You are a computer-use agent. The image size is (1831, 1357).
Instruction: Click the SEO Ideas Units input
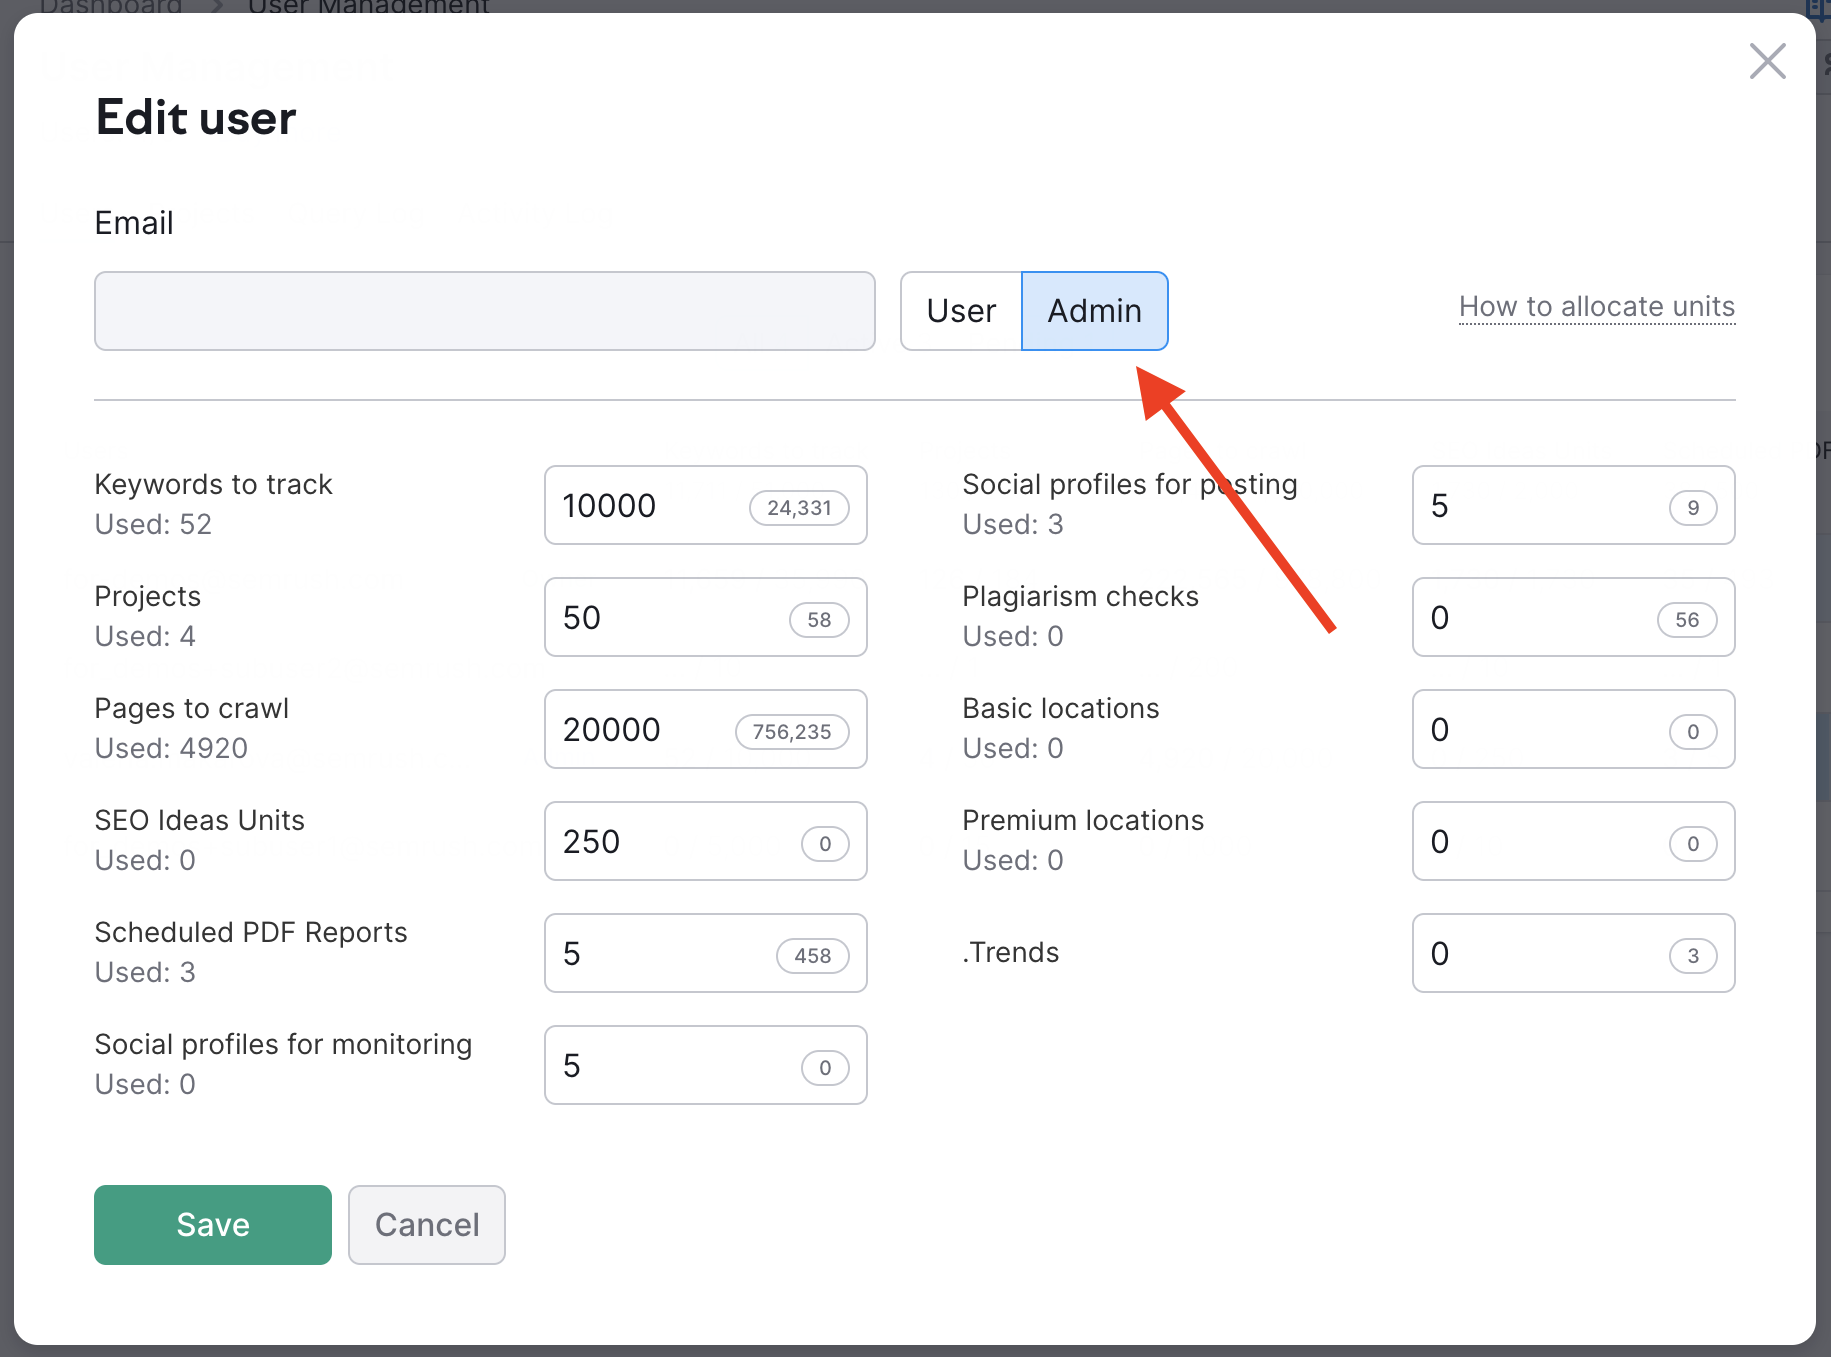tap(670, 842)
